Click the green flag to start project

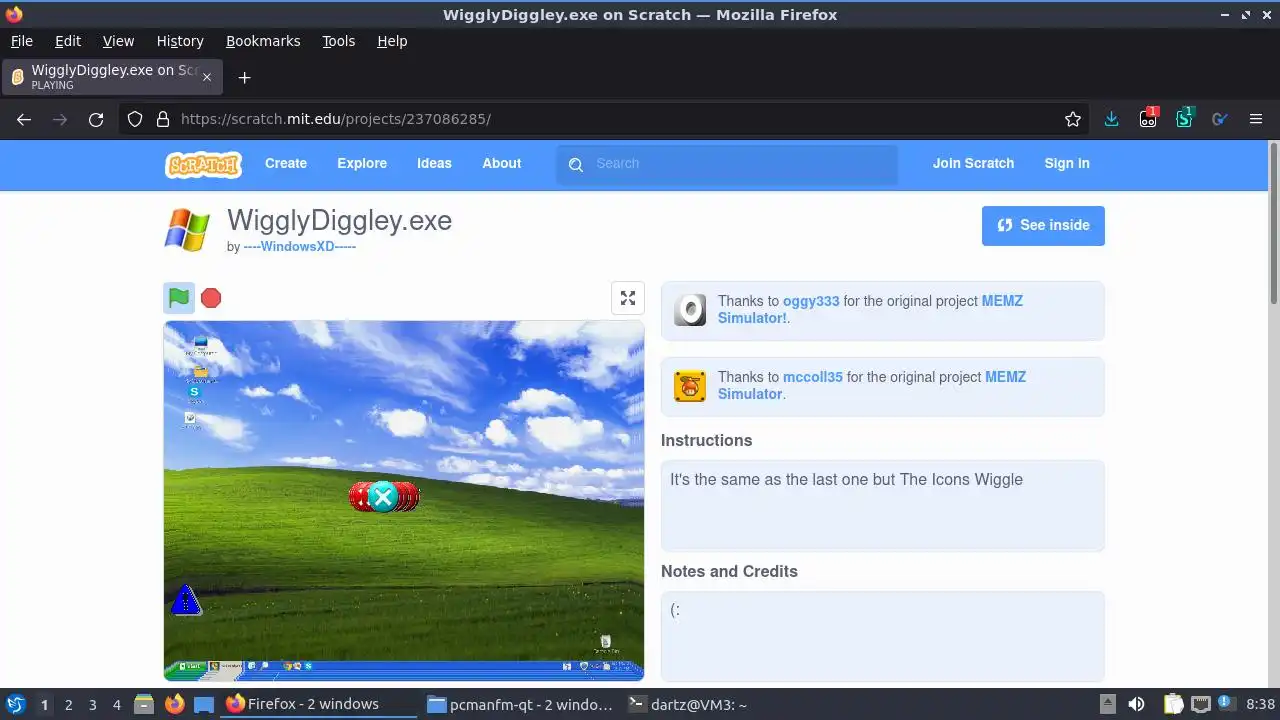pyautogui.click(x=179, y=298)
